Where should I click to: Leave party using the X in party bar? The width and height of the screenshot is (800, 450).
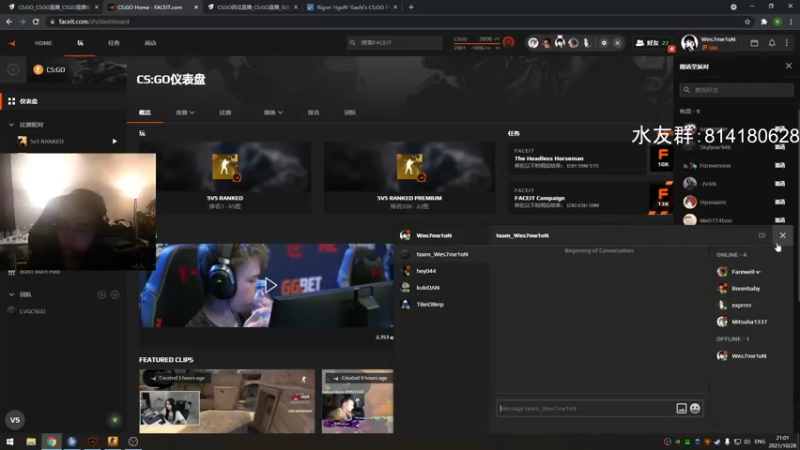(617, 43)
